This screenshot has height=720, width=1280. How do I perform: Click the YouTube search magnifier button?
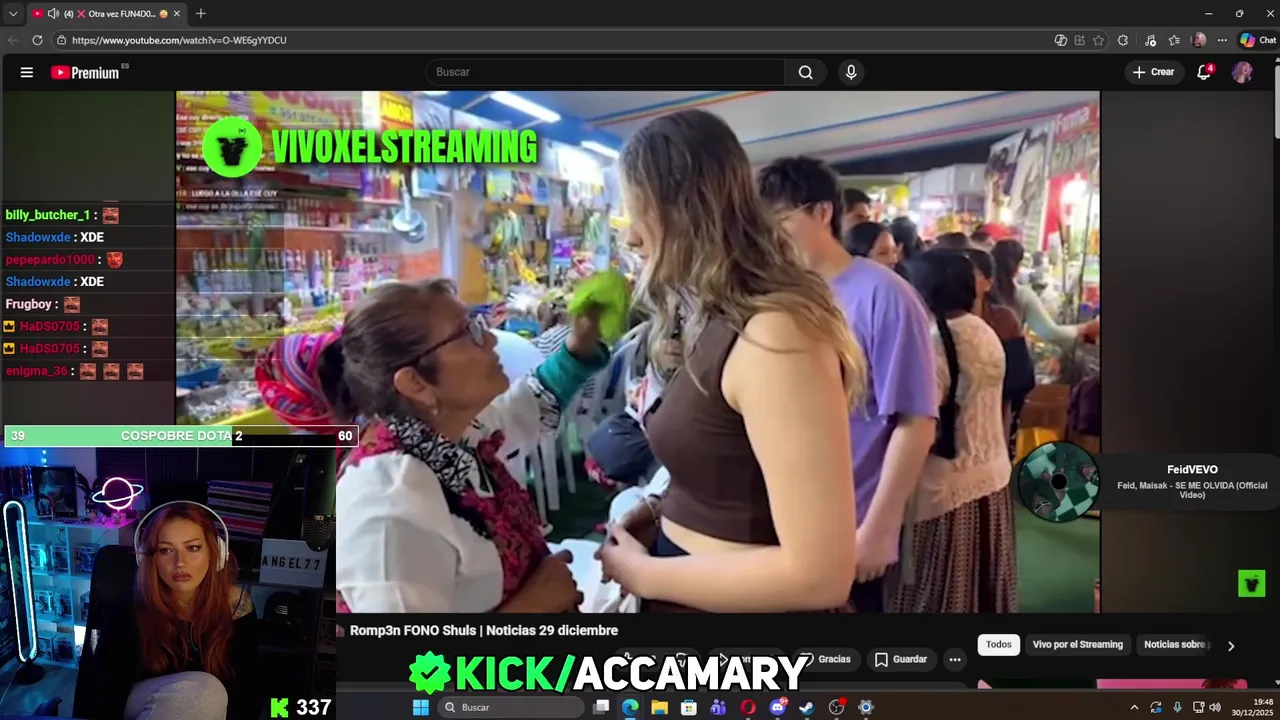pyautogui.click(x=805, y=72)
